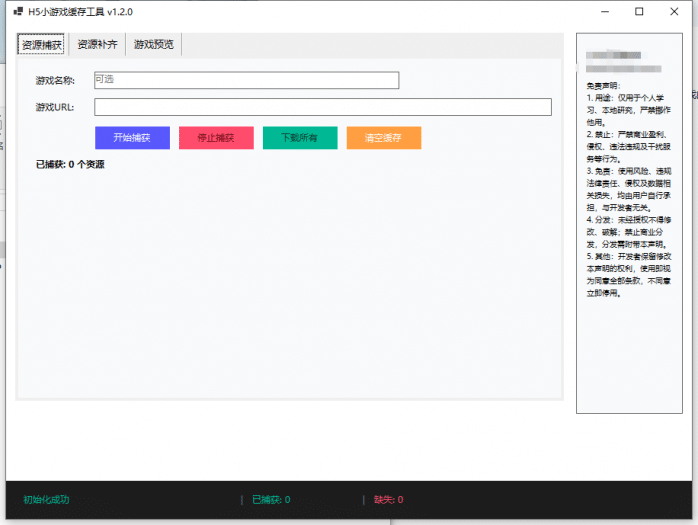Click into the 游戏URL text box
This screenshot has width=698, height=525.
point(322,107)
